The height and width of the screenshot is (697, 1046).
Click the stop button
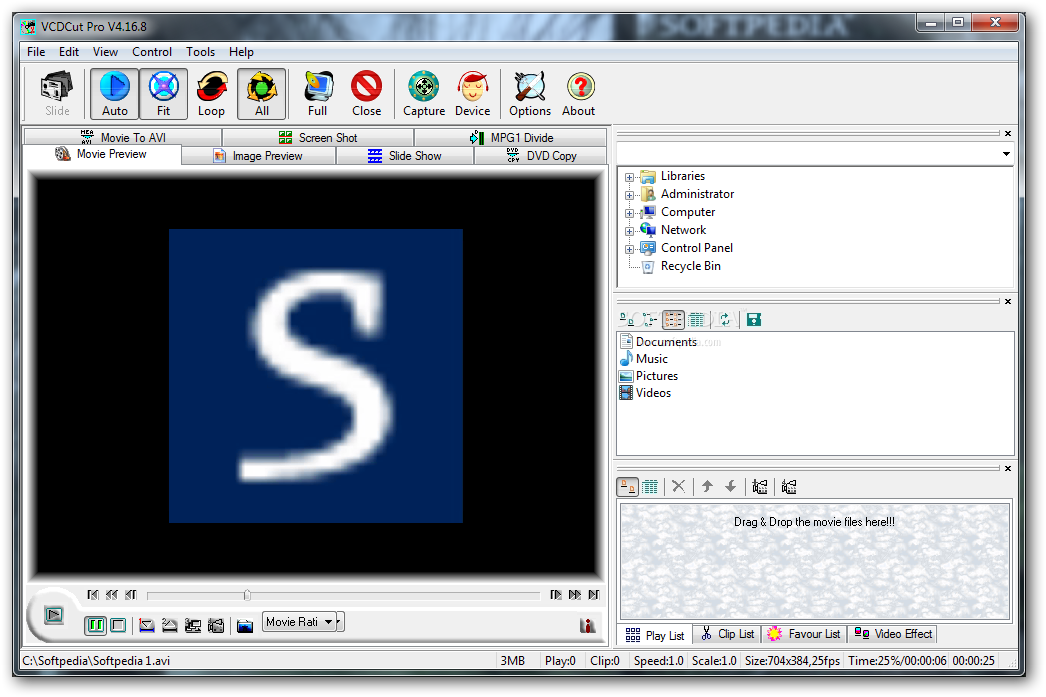click(118, 625)
